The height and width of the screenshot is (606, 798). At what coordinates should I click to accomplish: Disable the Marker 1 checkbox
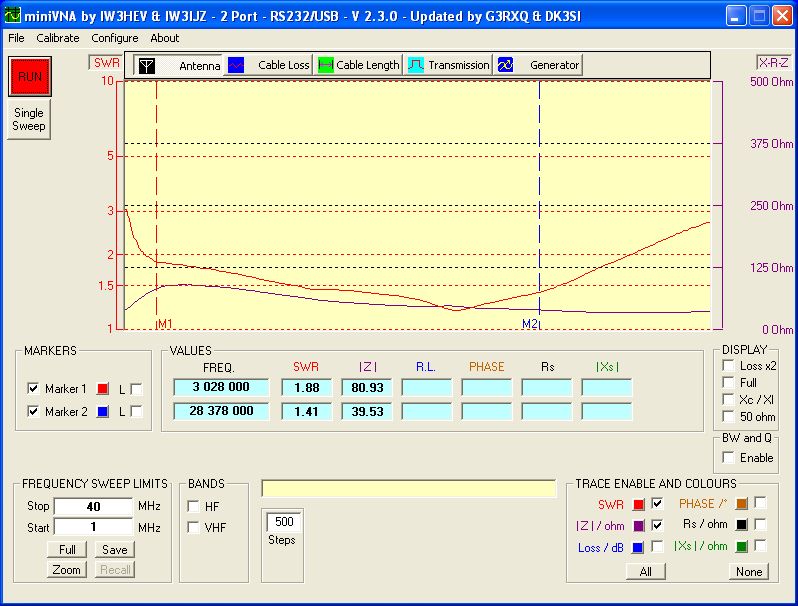(x=33, y=389)
